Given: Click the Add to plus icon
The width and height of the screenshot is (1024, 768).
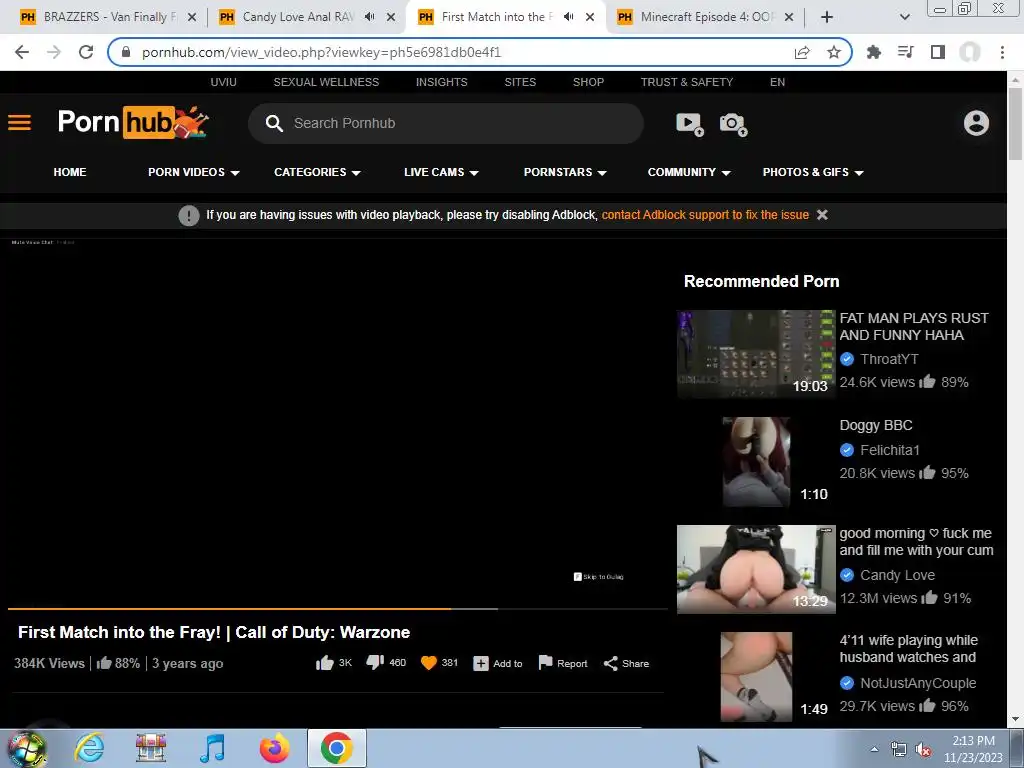Looking at the screenshot, I should [481, 664].
